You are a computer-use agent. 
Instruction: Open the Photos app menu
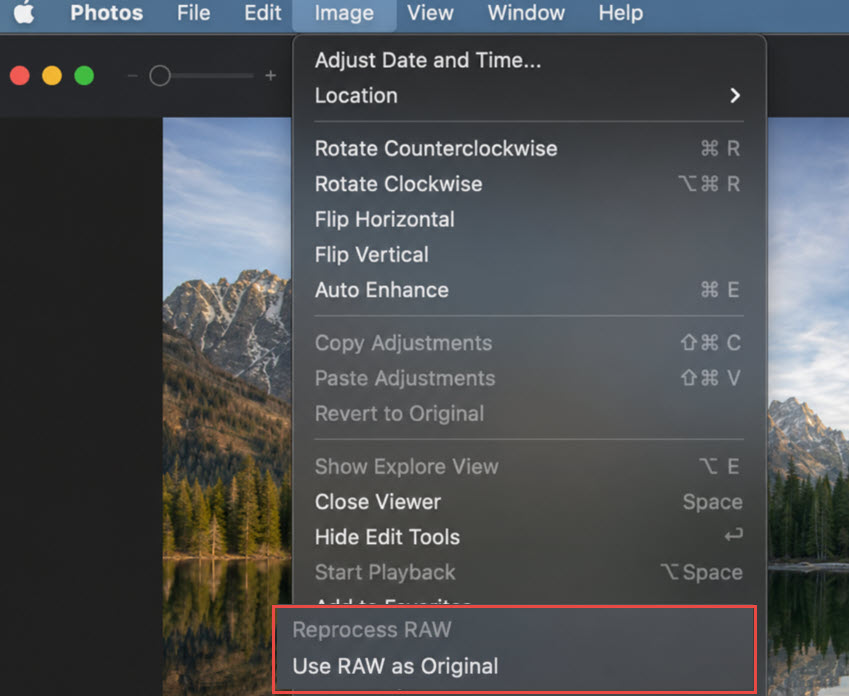pos(107,12)
